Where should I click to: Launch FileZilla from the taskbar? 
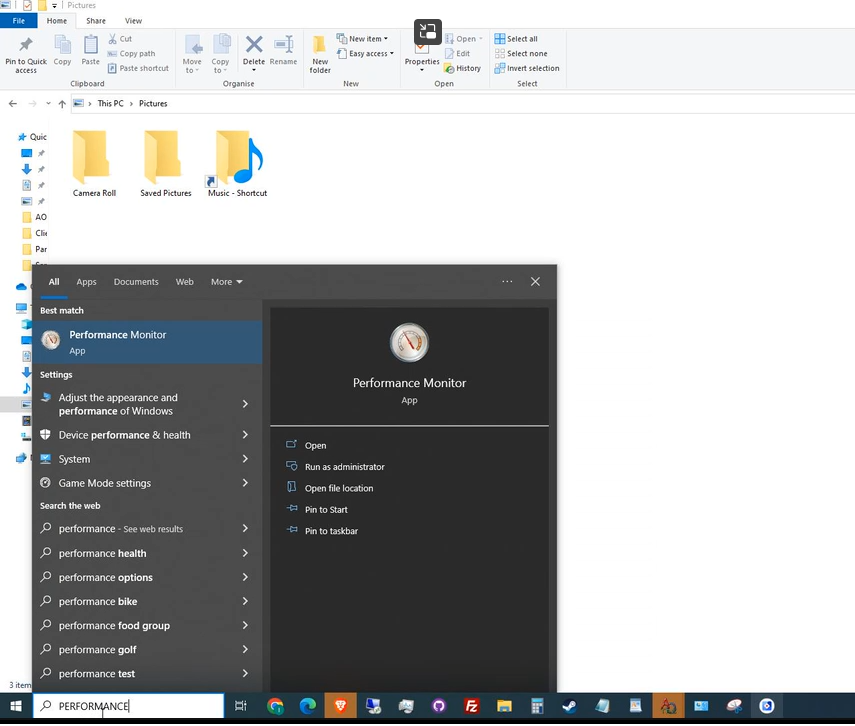[x=471, y=706]
